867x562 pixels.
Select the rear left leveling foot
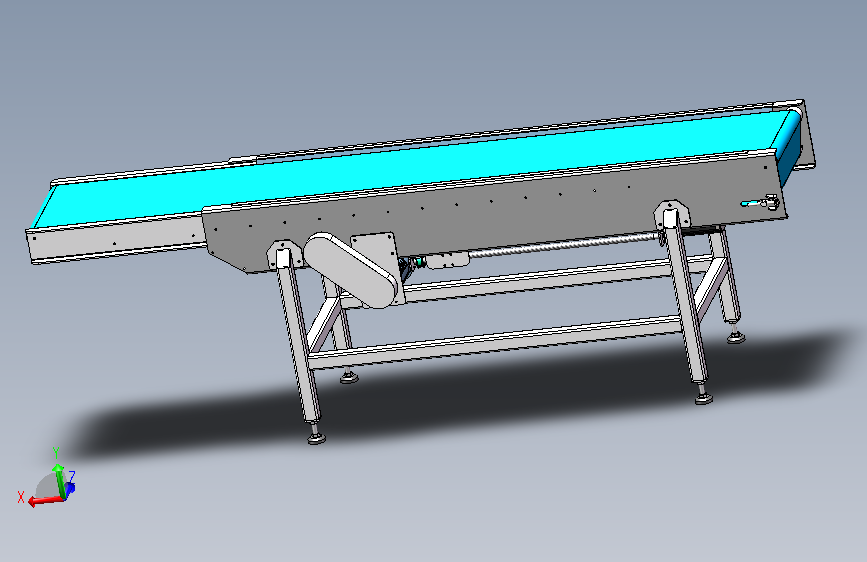(349, 376)
